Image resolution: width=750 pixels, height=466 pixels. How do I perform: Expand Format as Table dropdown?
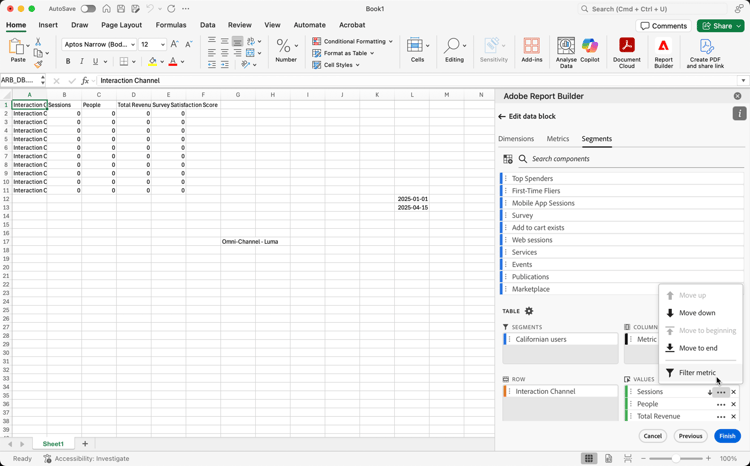372,53
